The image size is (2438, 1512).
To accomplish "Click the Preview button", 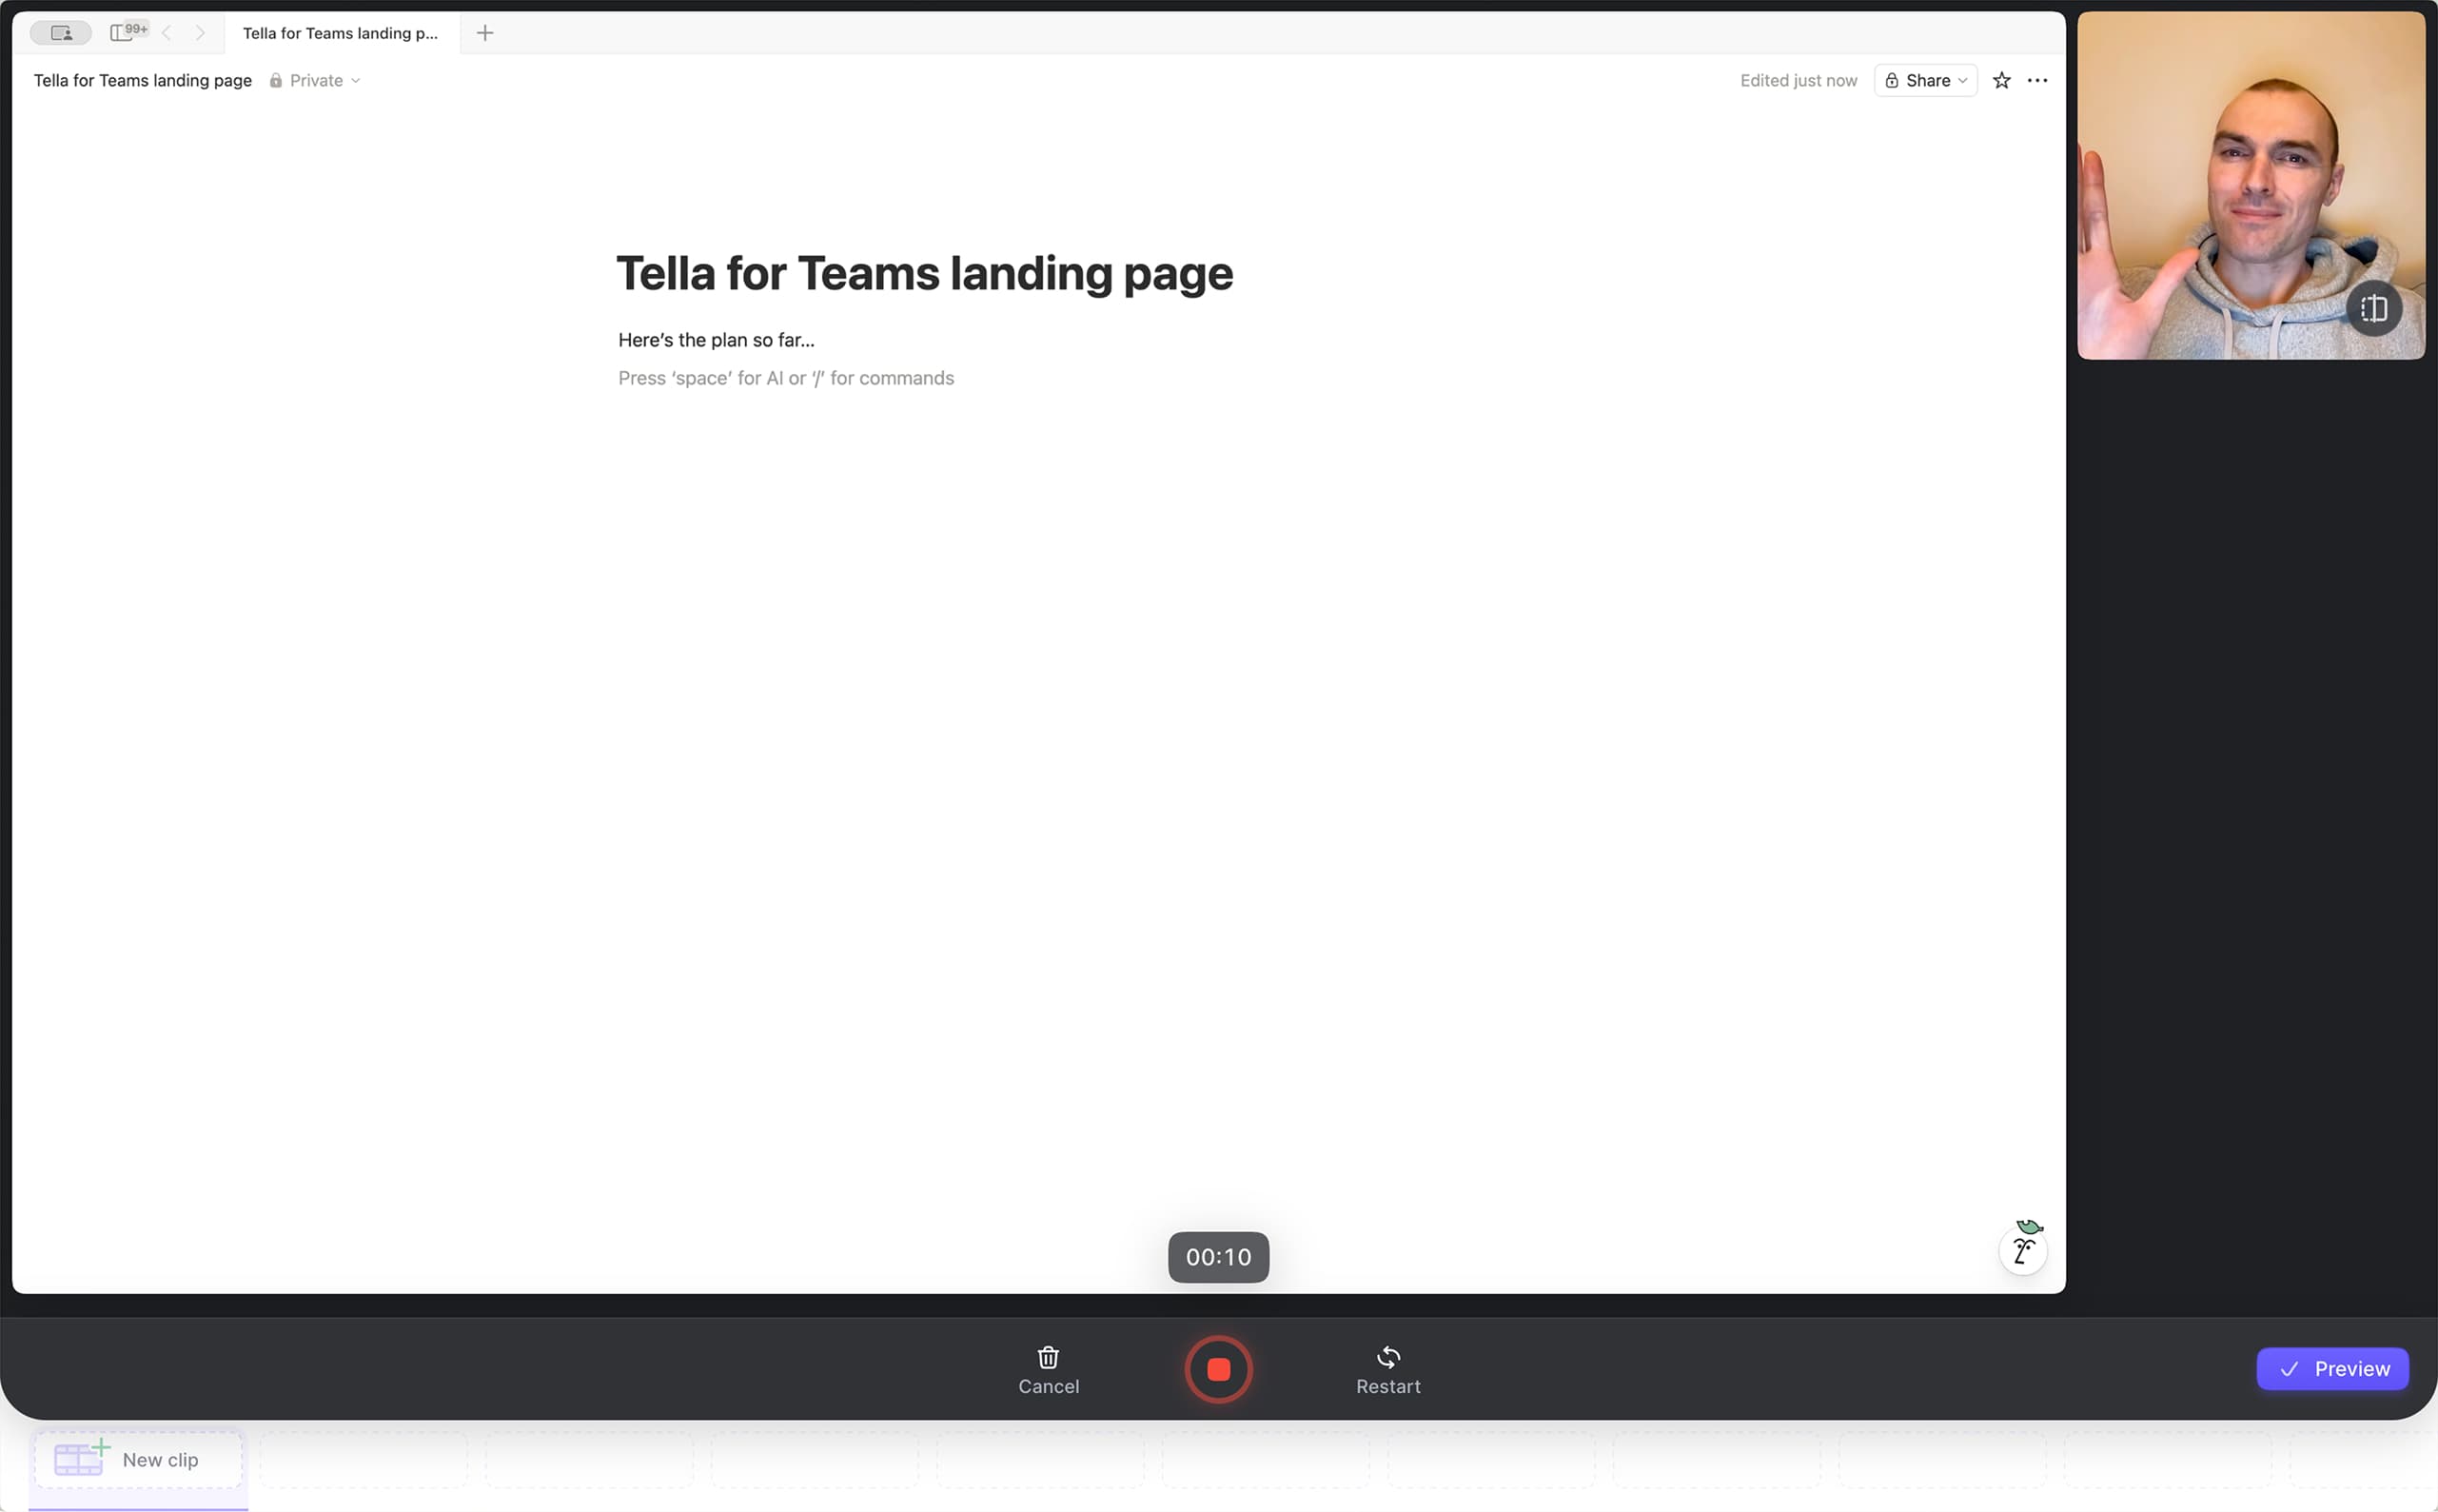I will 2331,1368.
